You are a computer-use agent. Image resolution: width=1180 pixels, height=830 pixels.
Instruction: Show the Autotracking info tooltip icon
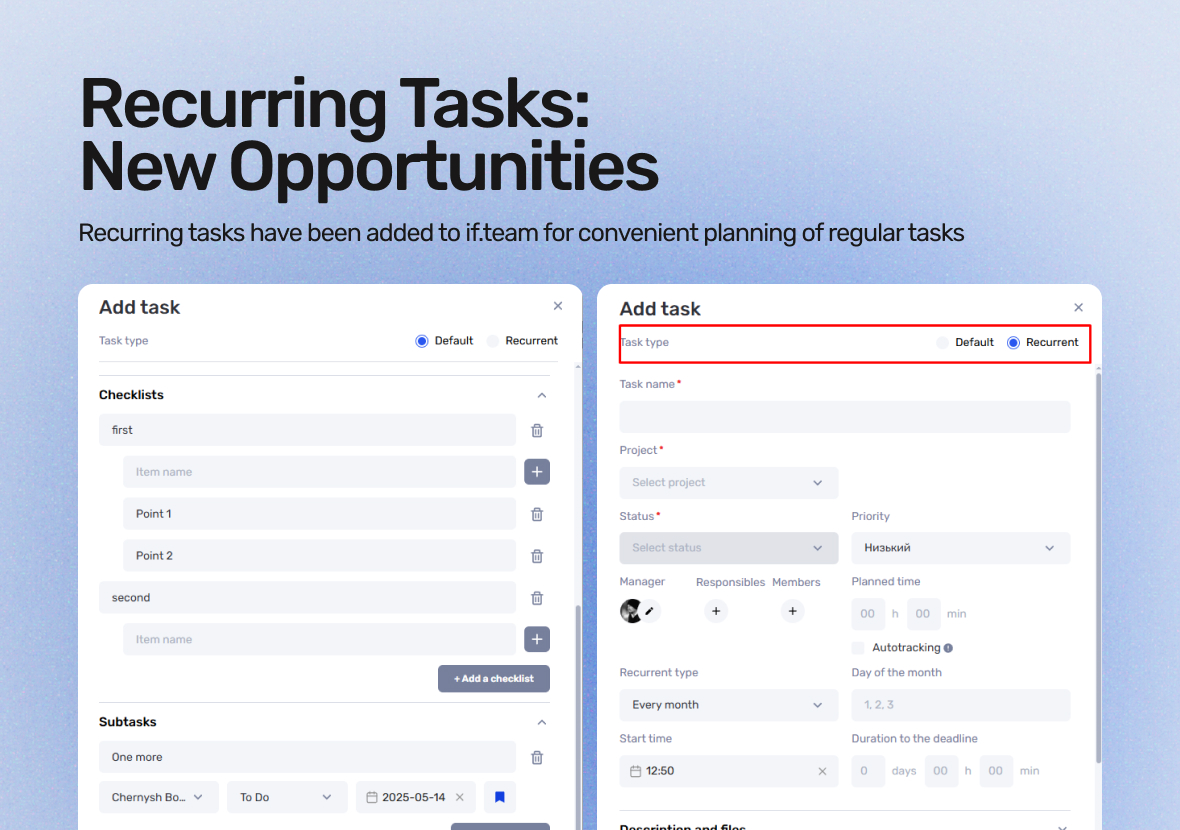pos(948,648)
